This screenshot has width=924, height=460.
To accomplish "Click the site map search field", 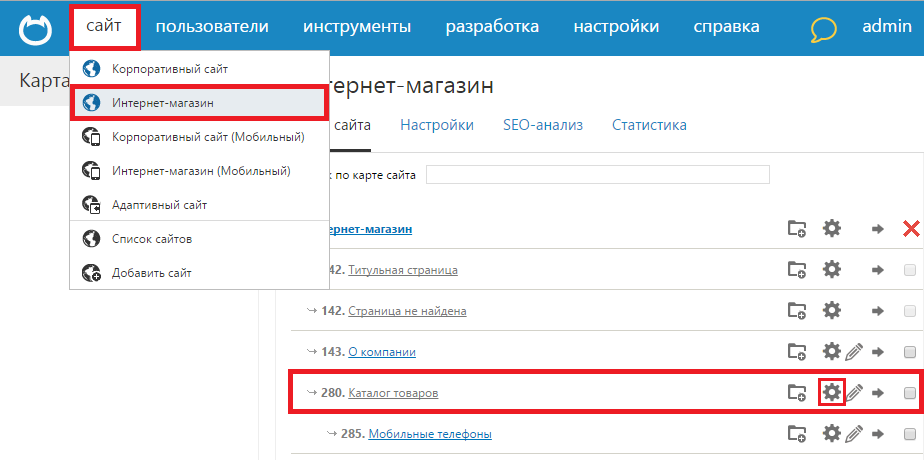I will [597, 175].
